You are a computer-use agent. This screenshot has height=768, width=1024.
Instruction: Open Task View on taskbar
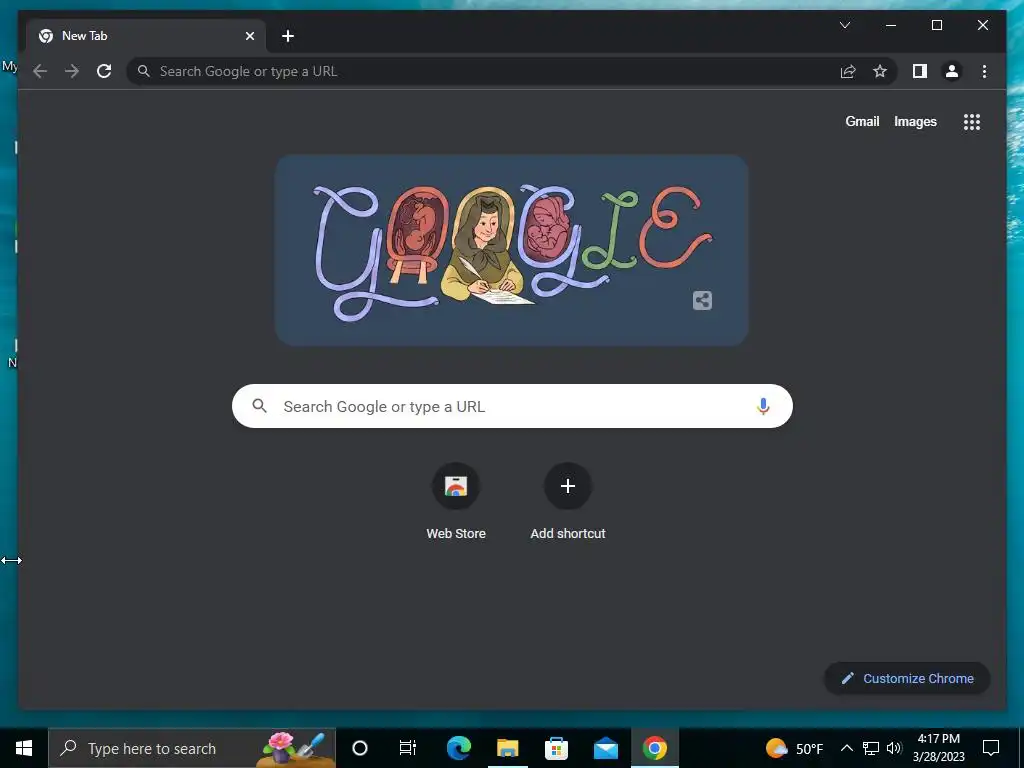408,748
